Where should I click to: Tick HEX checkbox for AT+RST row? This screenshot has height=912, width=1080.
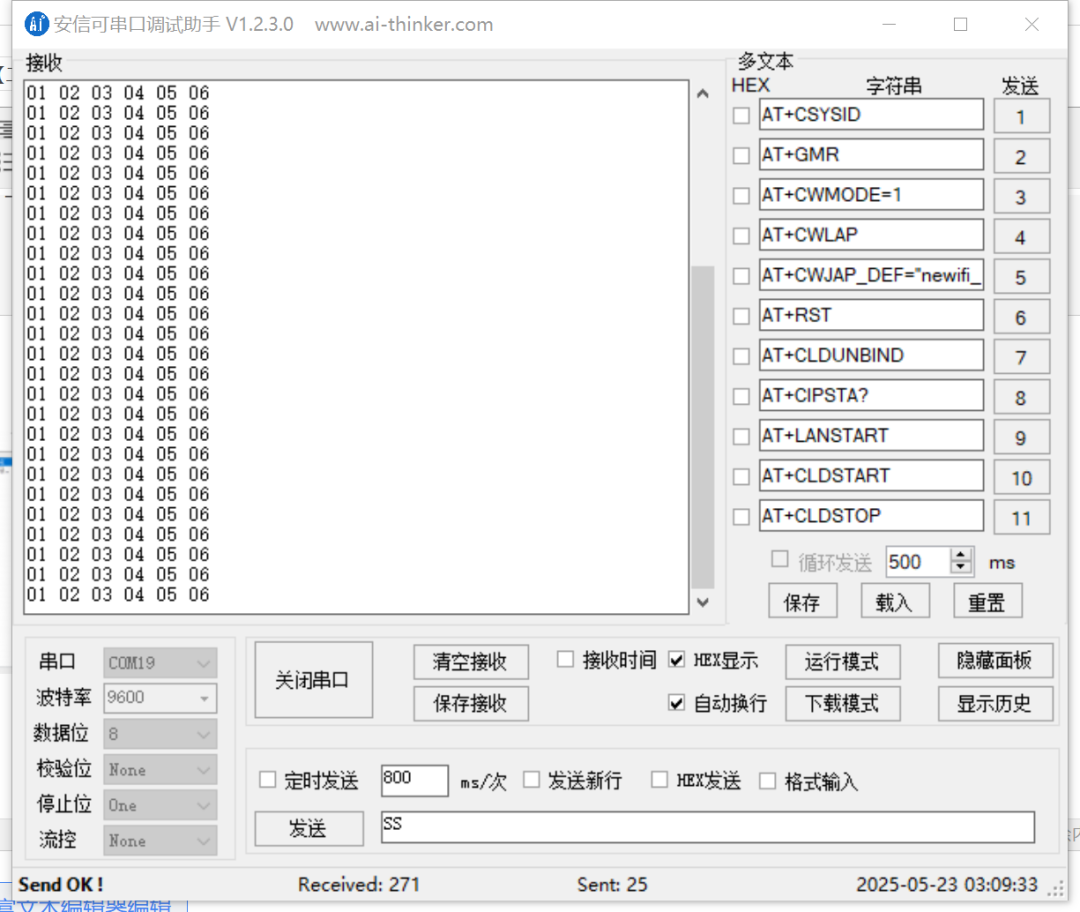pyautogui.click(x=741, y=316)
